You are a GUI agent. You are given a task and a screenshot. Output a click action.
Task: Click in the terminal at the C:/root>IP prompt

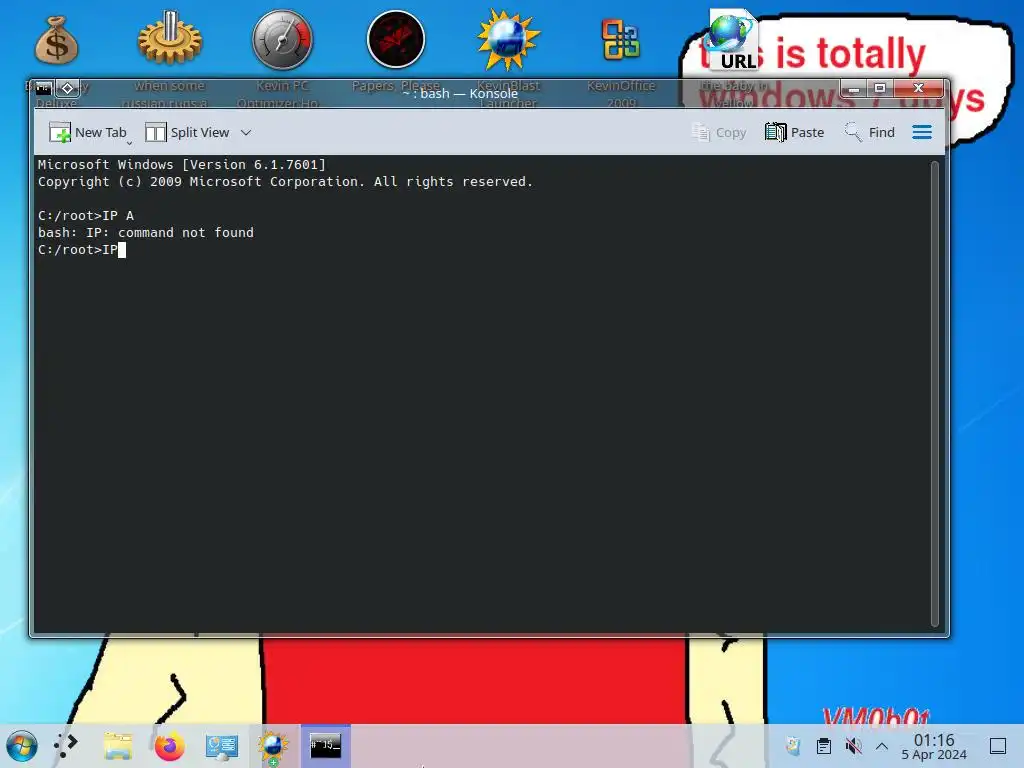coord(82,249)
